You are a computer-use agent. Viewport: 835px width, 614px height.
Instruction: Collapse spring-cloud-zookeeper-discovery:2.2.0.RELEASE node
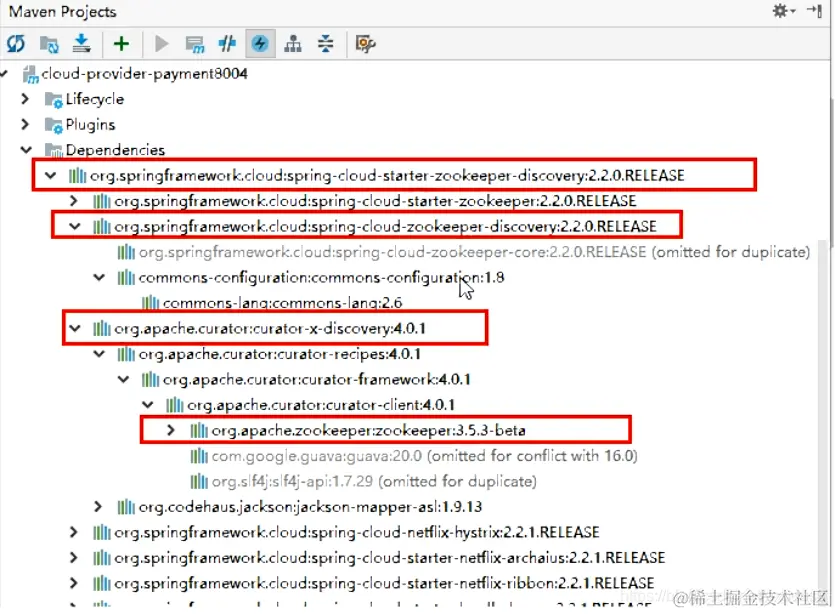[75, 226]
